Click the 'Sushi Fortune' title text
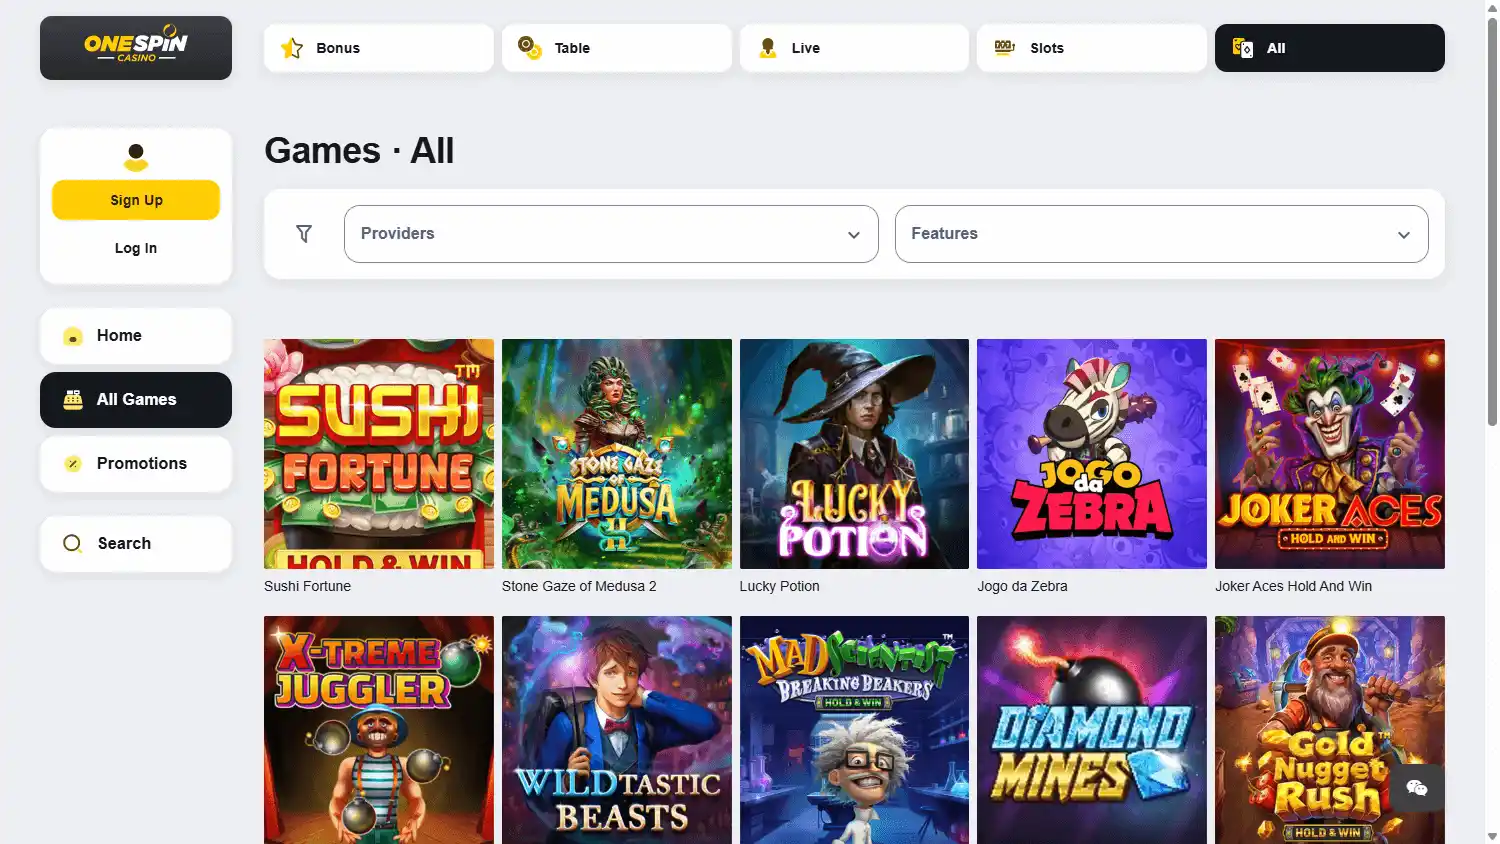The height and width of the screenshot is (844, 1500). click(x=307, y=586)
